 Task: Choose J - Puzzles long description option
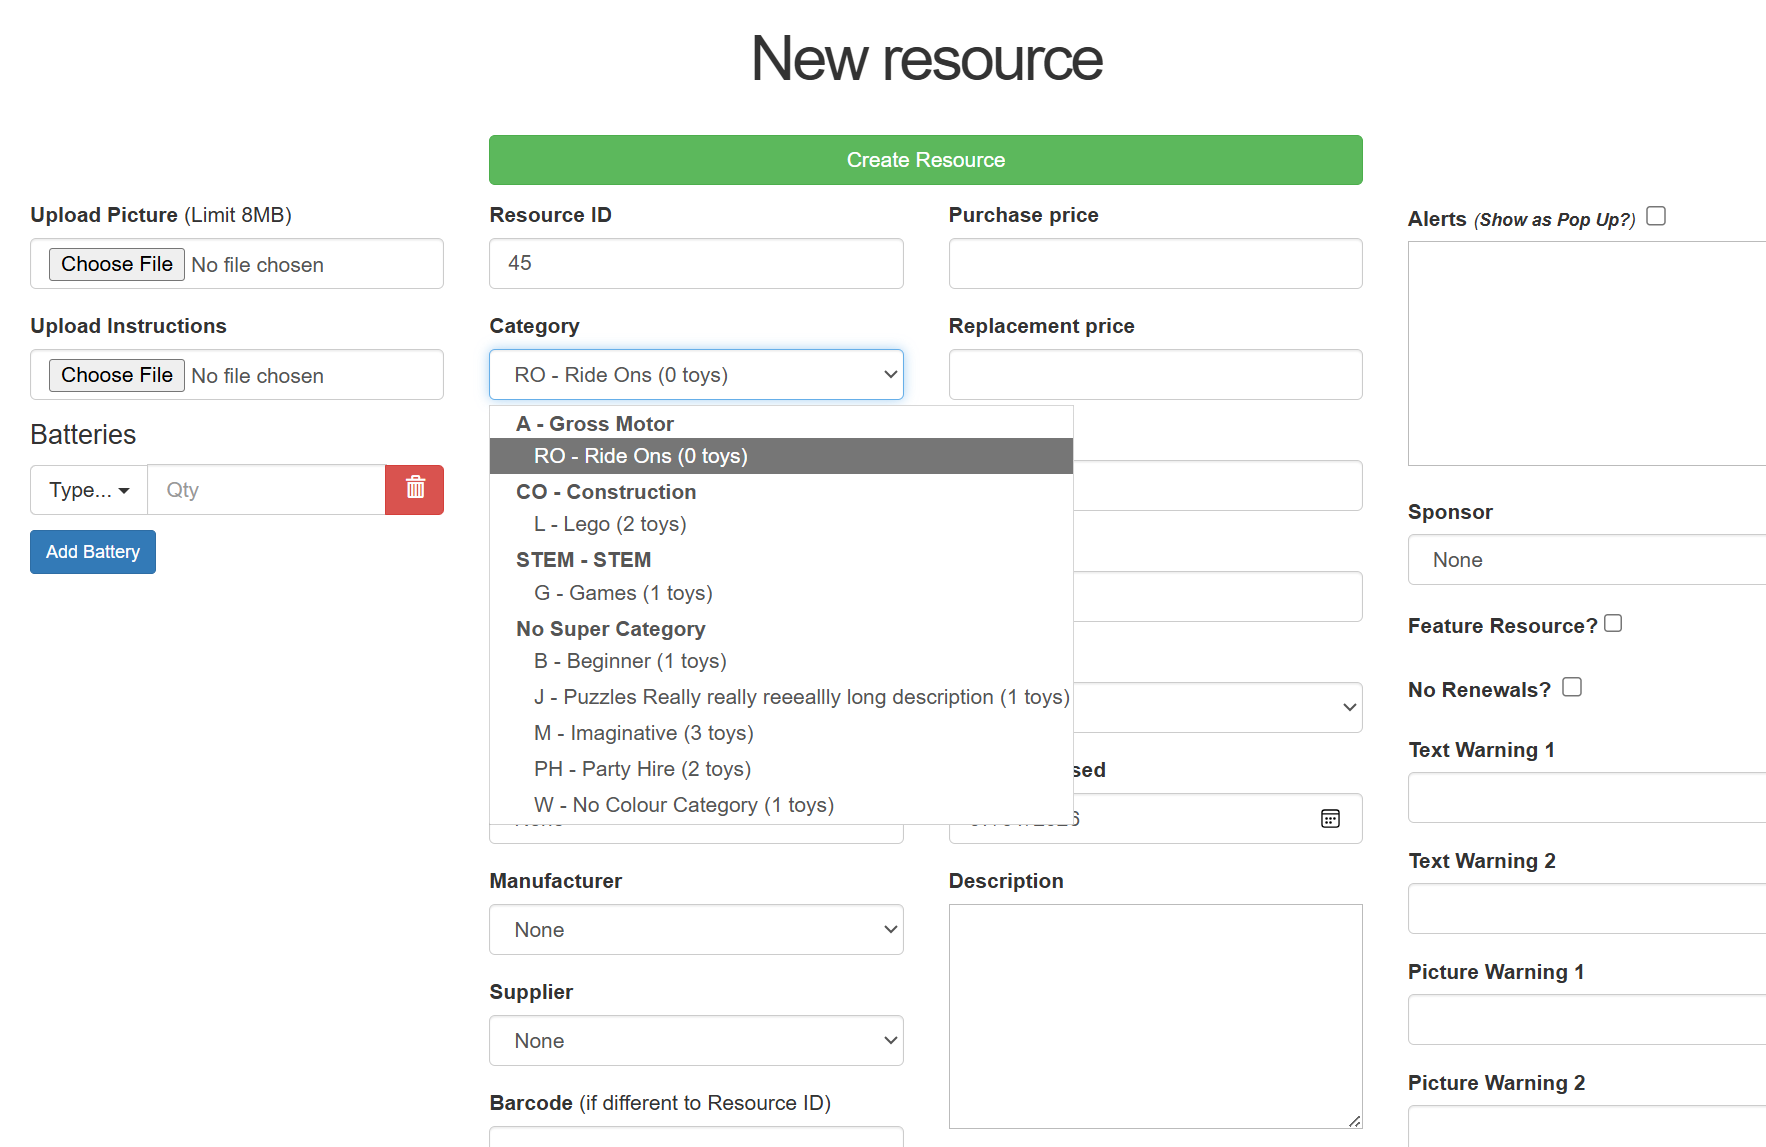tap(801, 697)
